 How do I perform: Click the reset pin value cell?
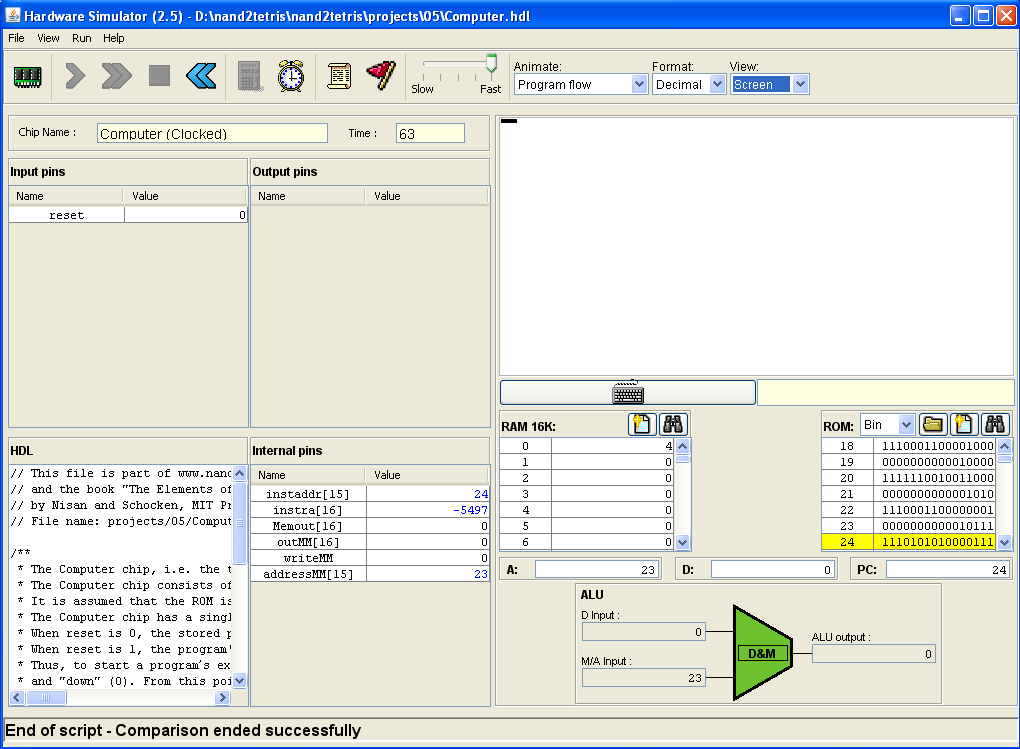186,215
